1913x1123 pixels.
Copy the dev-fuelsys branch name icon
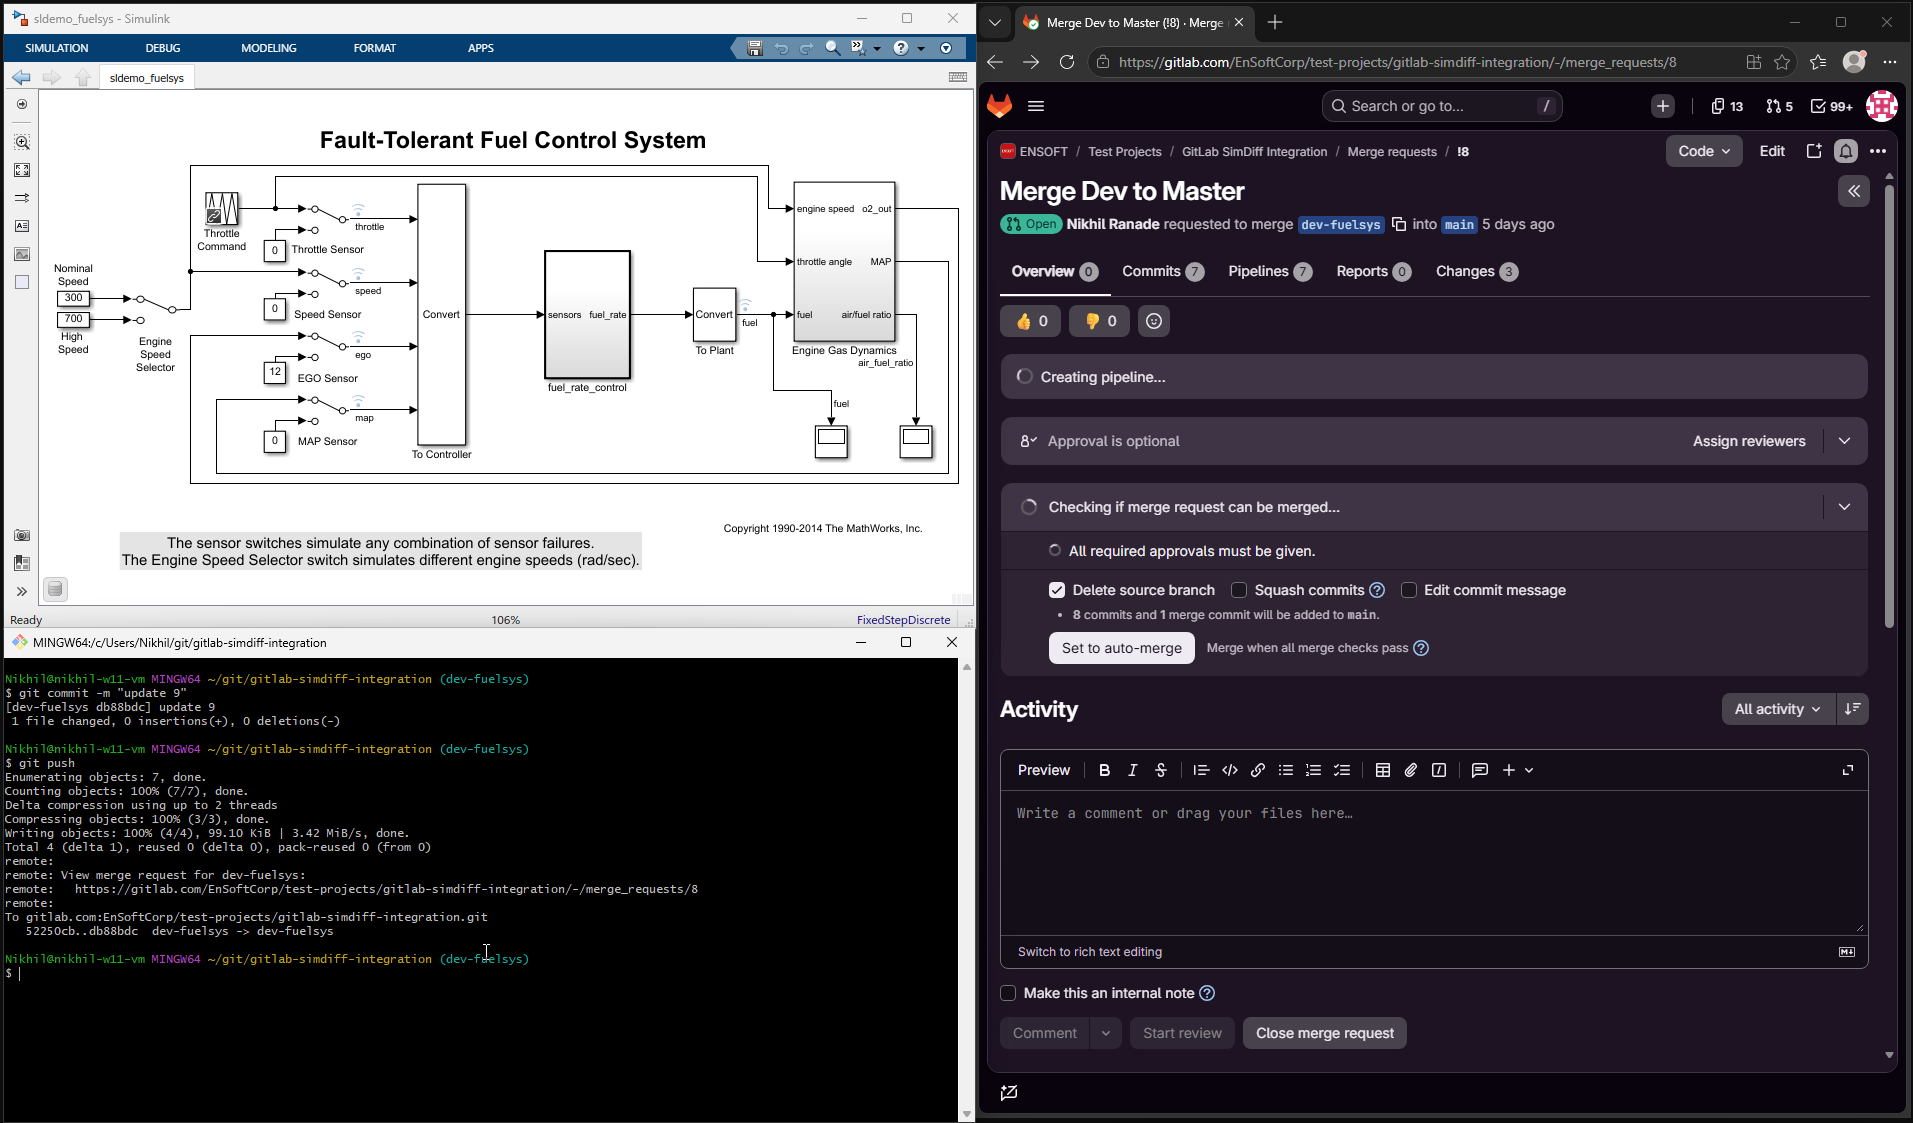(x=1399, y=224)
